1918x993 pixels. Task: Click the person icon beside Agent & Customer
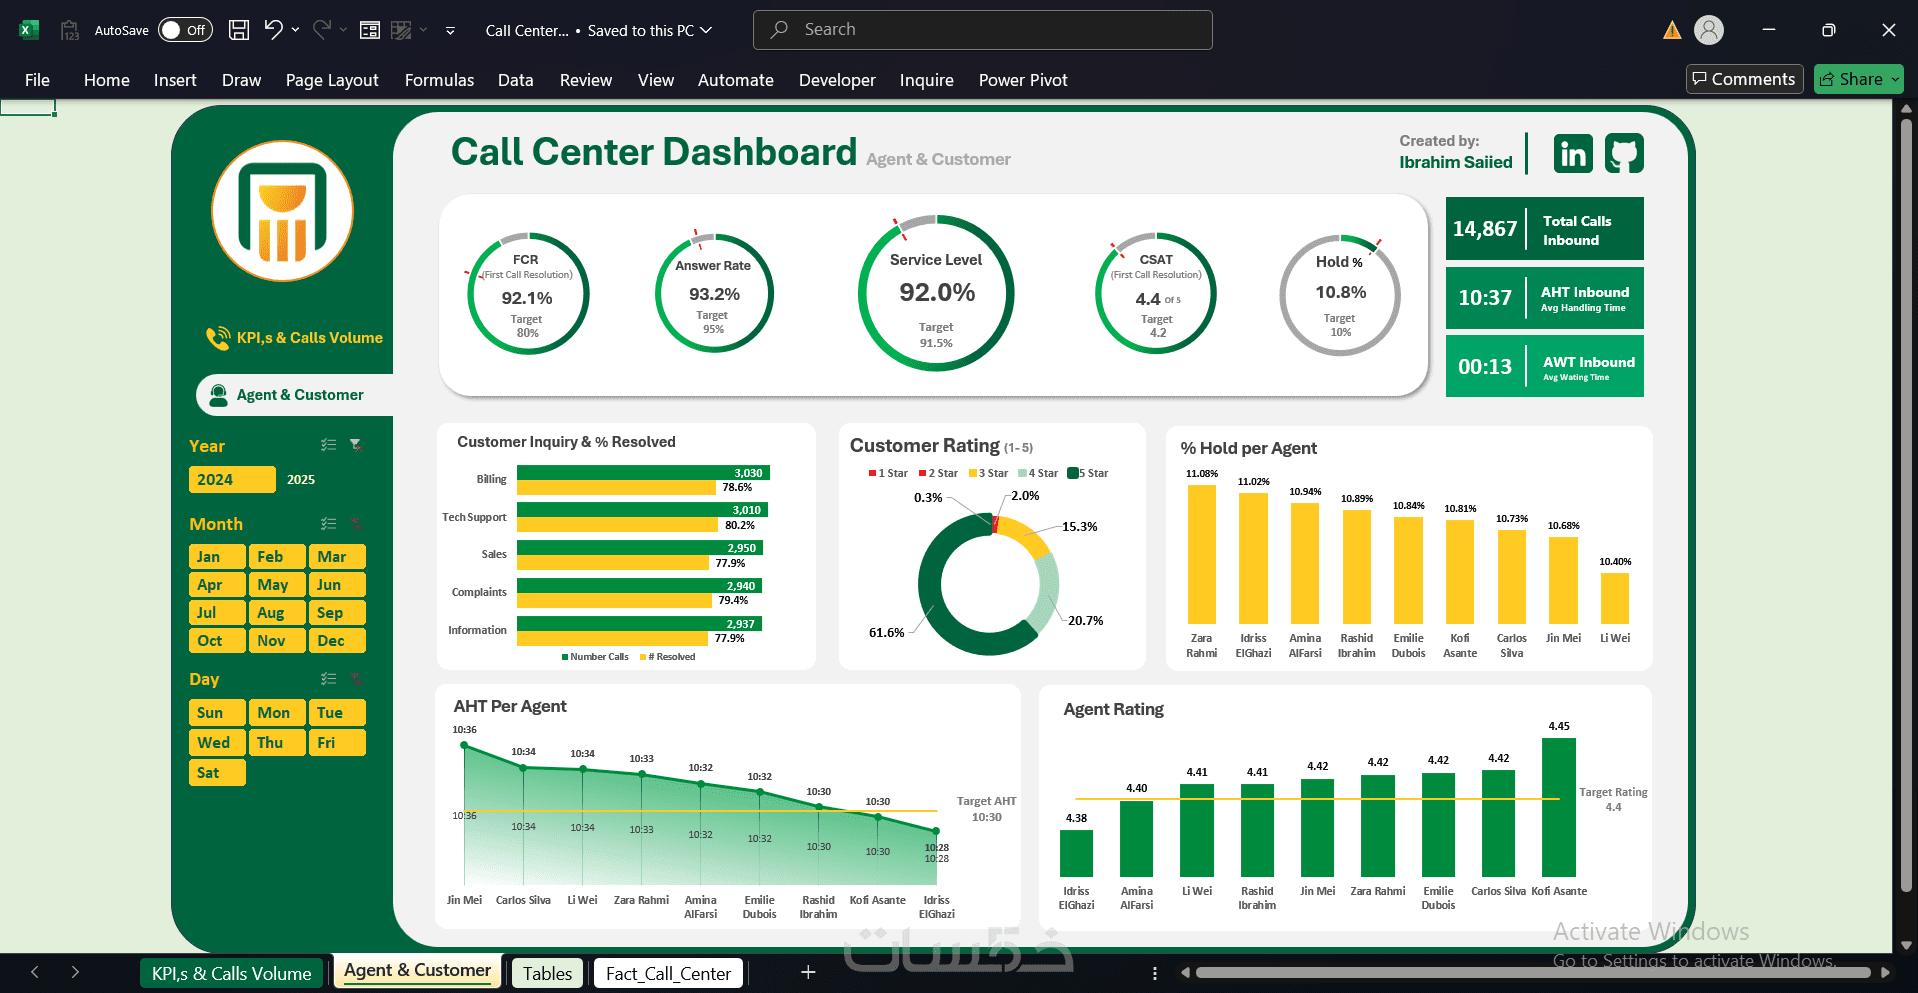tap(218, 395)
